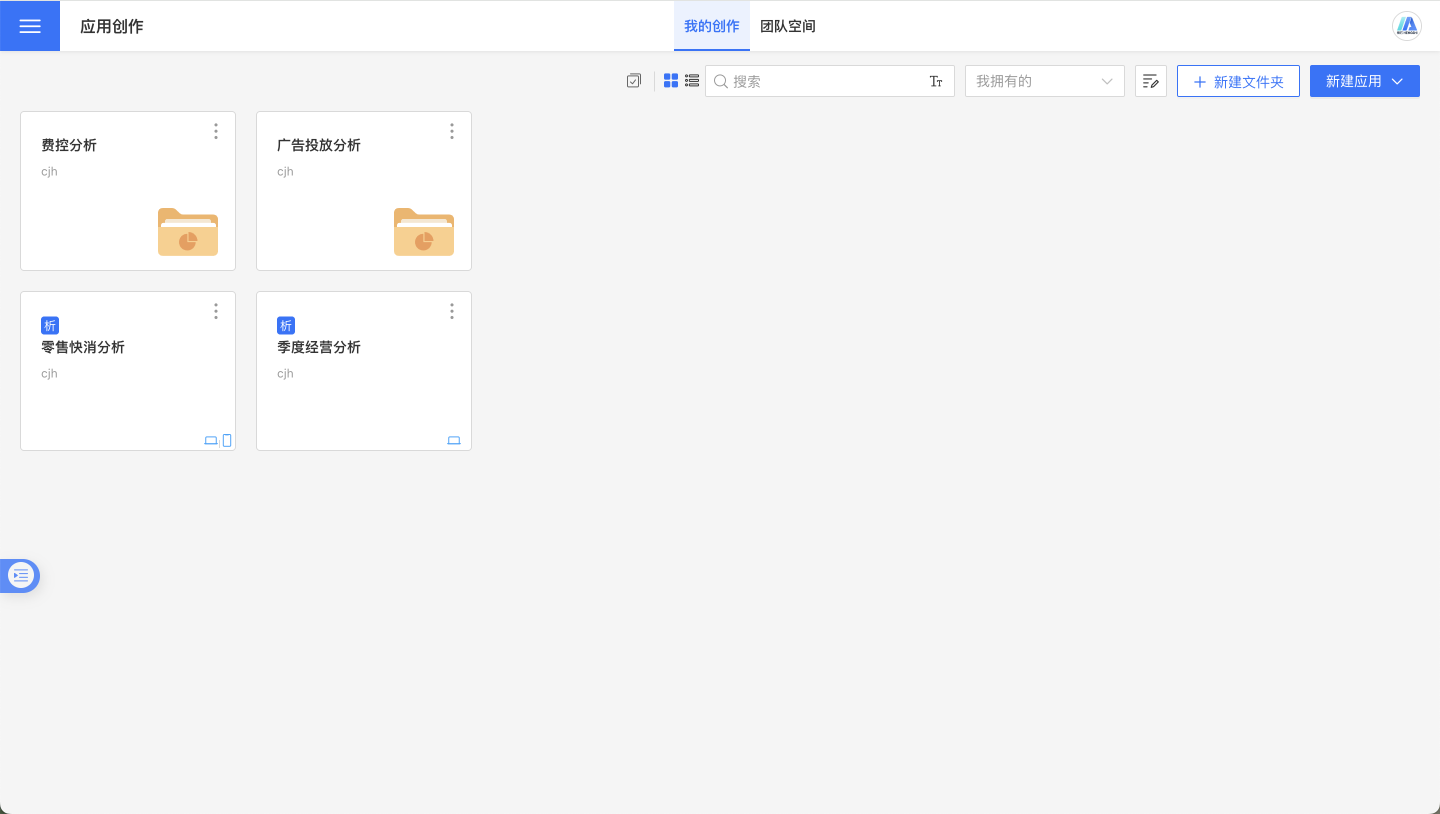Open more options for 季度经营分析 app
The height and width of the screenshot is (814, 1440).
(x=452, y=311)
